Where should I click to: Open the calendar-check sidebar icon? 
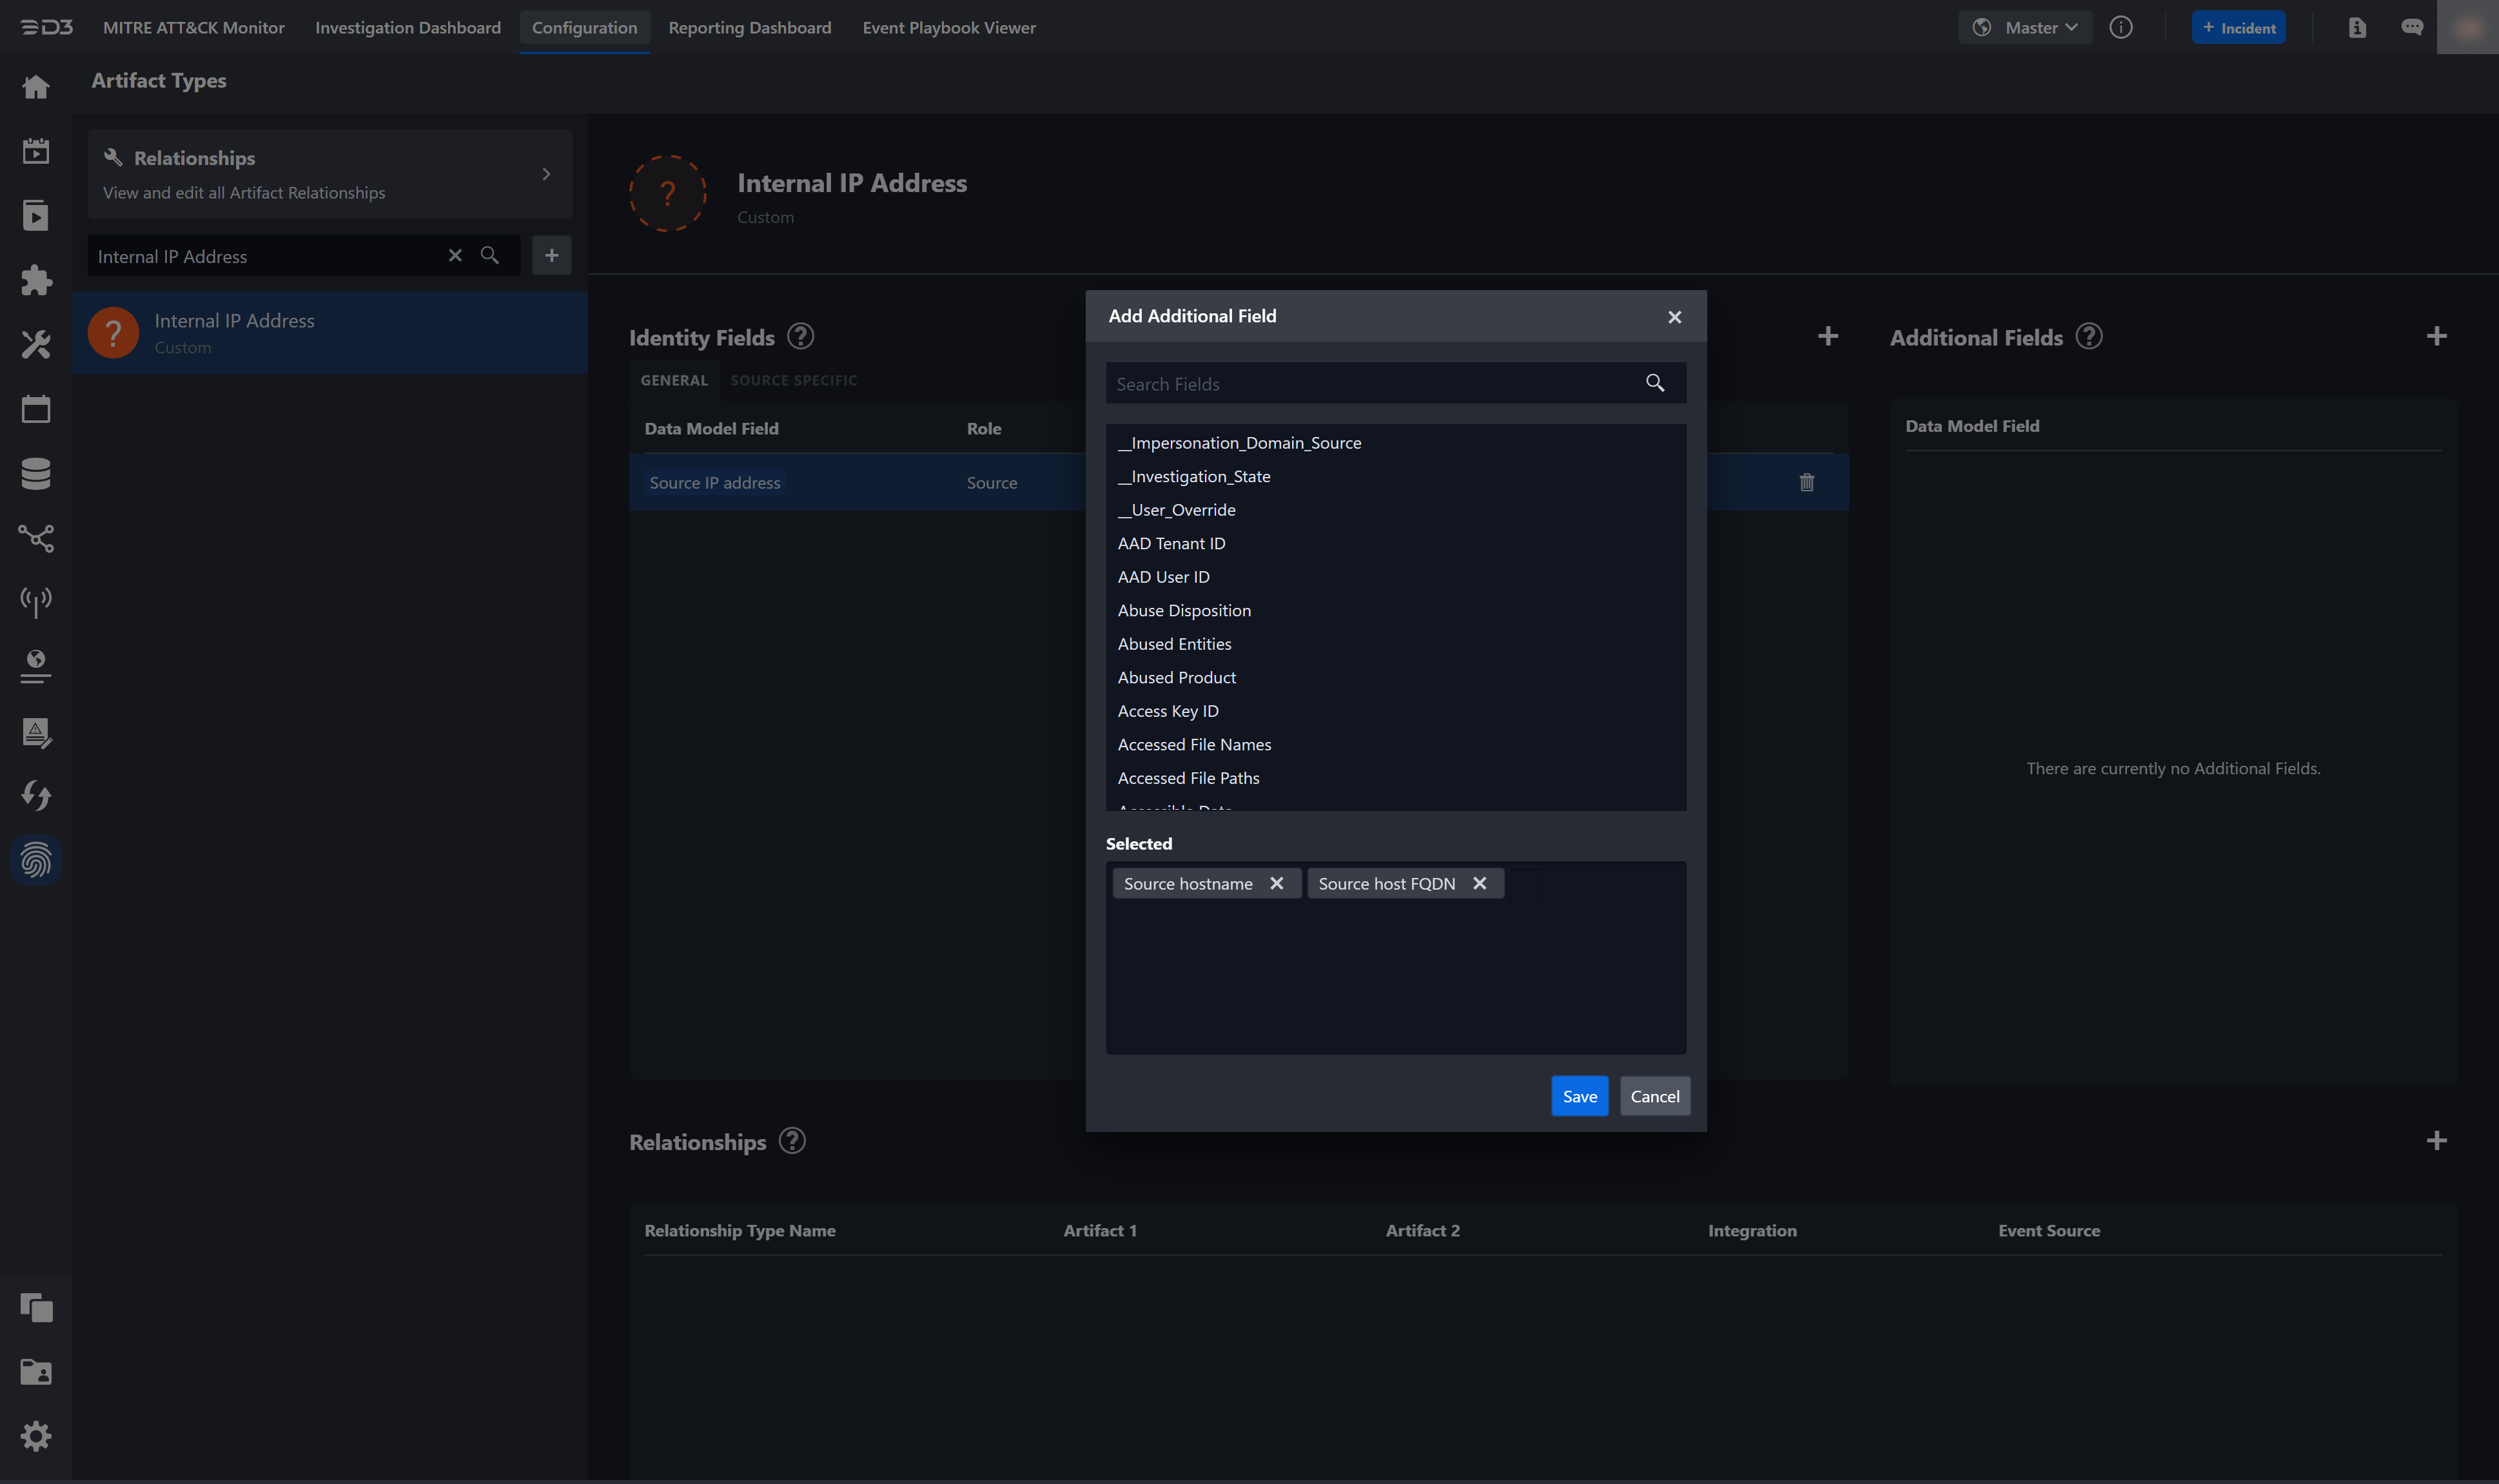click(36, 151)
